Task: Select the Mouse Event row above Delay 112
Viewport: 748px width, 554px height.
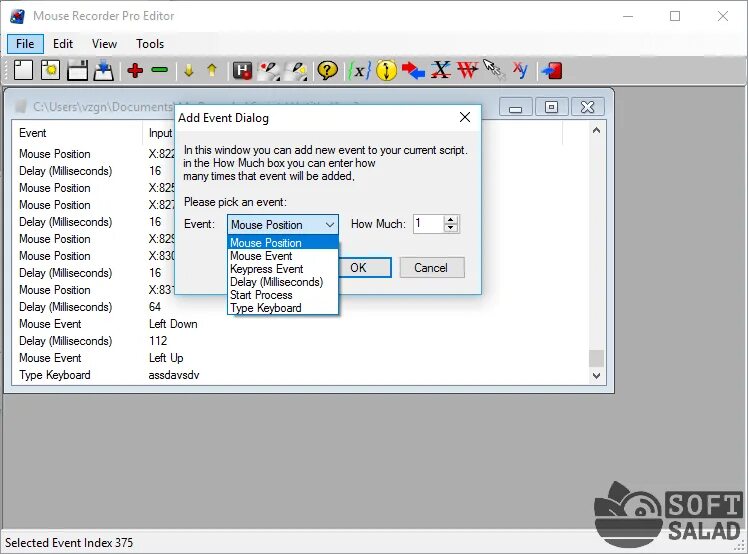Action: tap(301, 324)
